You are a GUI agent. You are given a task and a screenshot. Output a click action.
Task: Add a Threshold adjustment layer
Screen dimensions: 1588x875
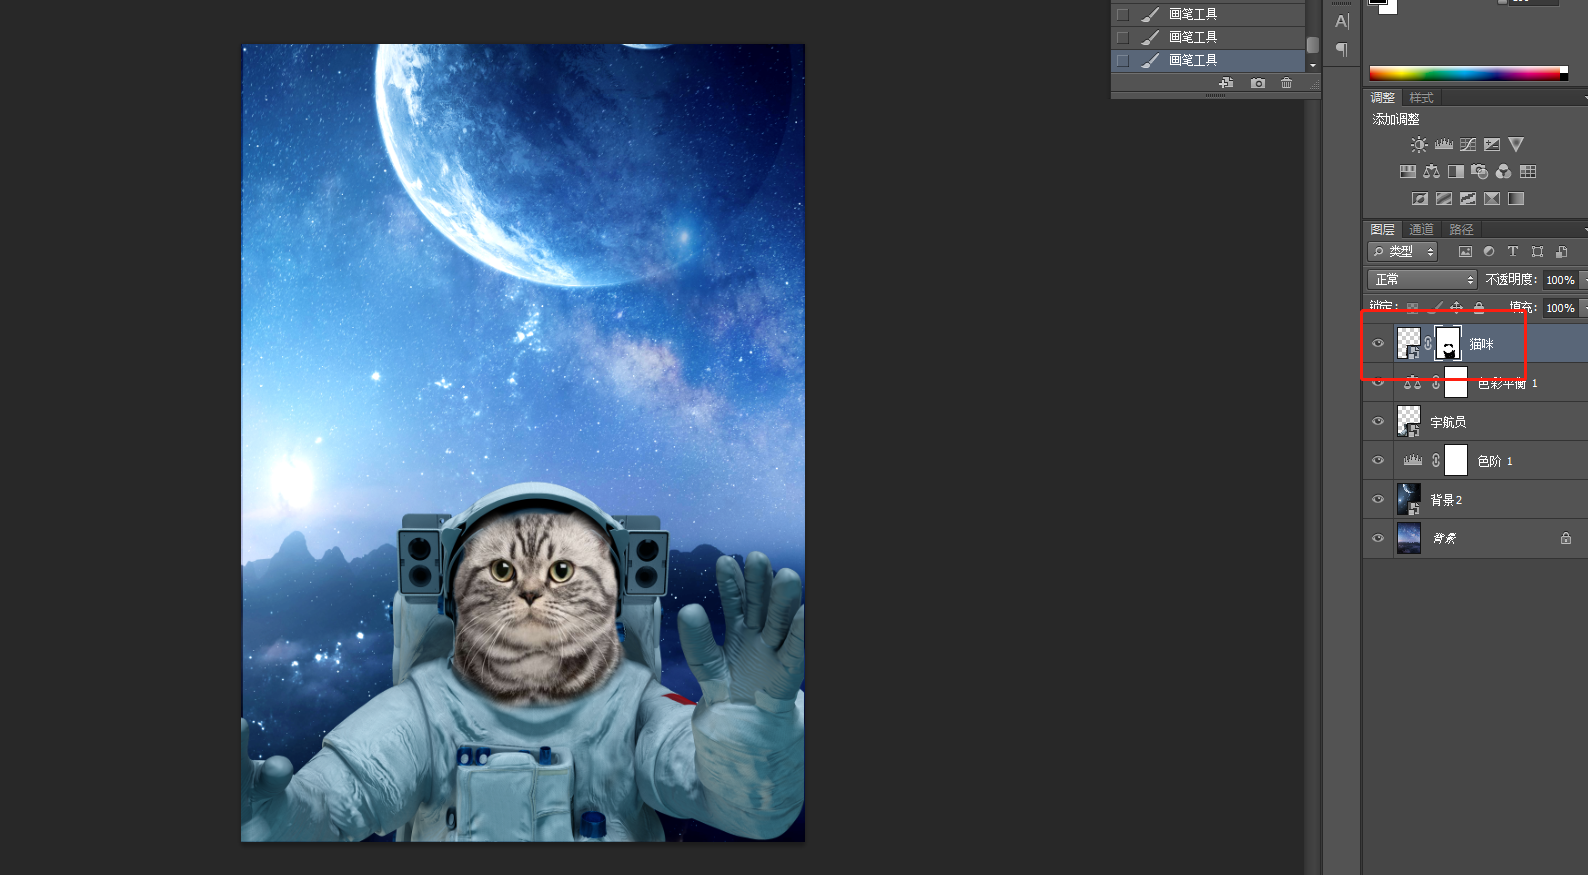tap(1468, 199)
